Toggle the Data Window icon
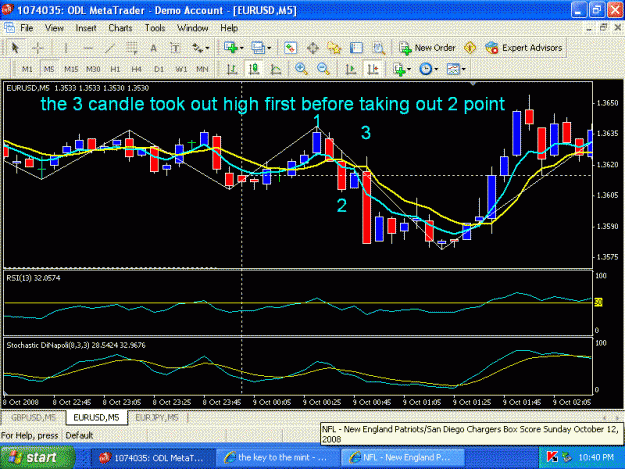This screenshot has height=469, width=625. (x=313, y=48)
